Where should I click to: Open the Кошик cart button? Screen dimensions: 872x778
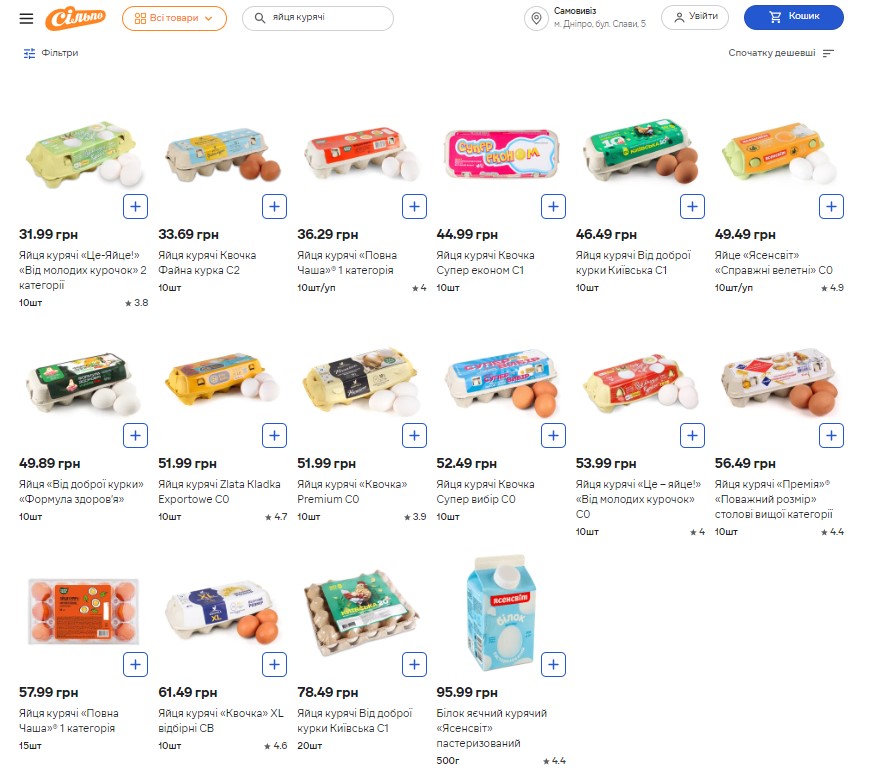(794, 17)
